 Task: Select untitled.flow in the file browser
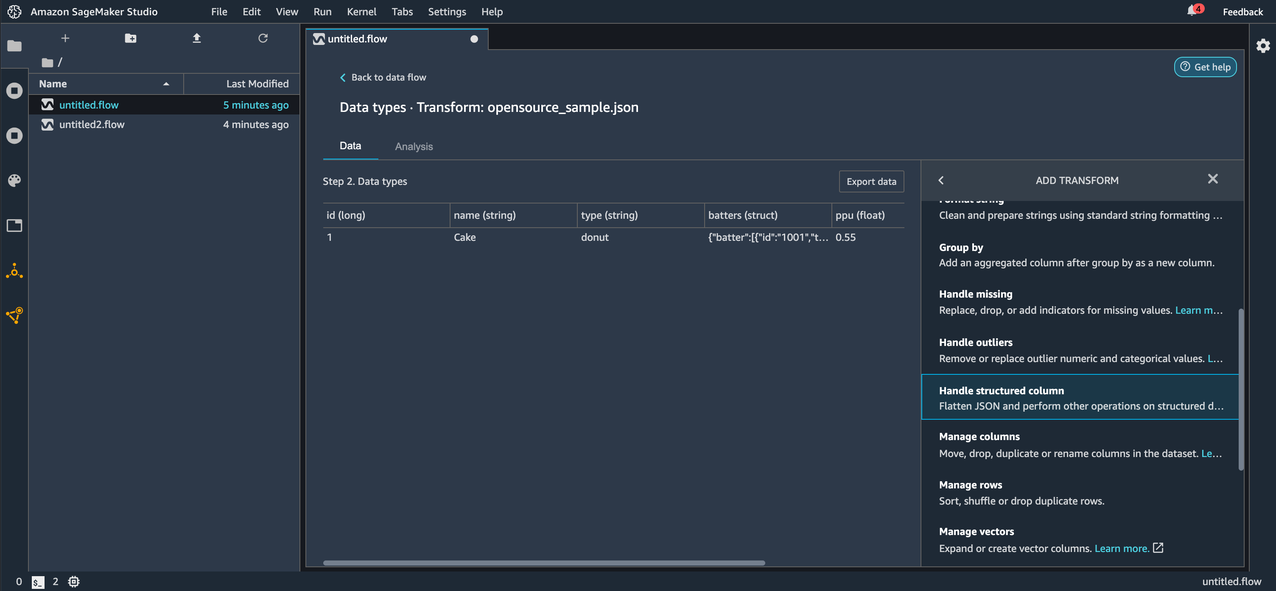coord(164,105)
